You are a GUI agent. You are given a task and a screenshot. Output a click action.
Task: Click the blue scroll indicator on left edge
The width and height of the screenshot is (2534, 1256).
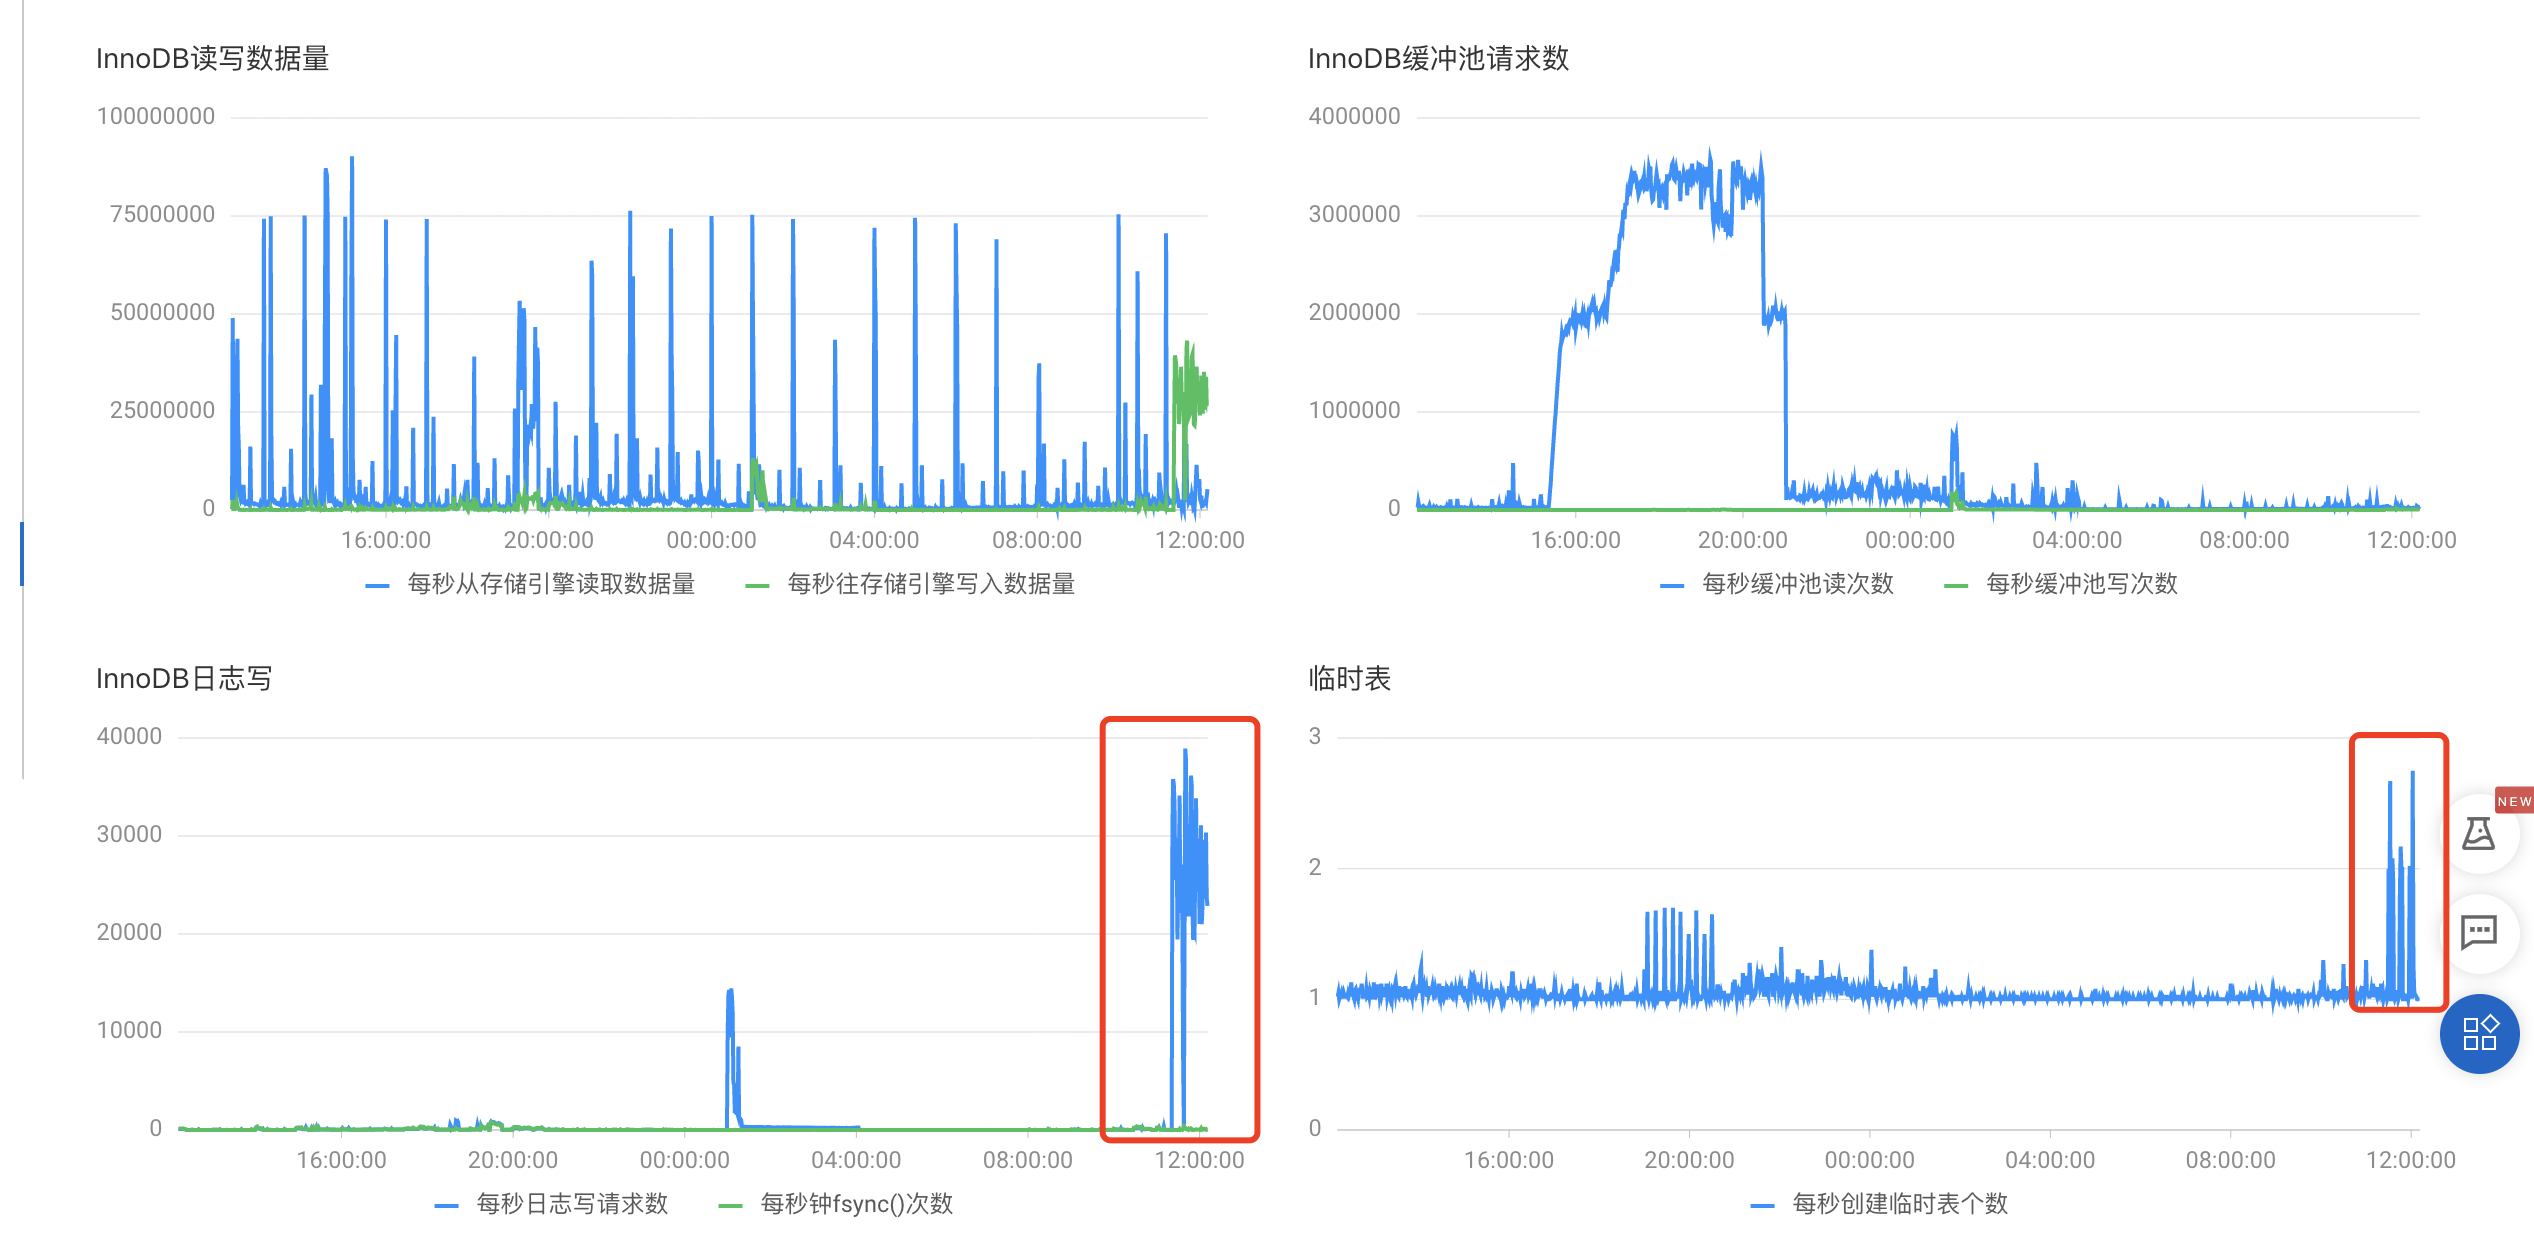point(22,553)
